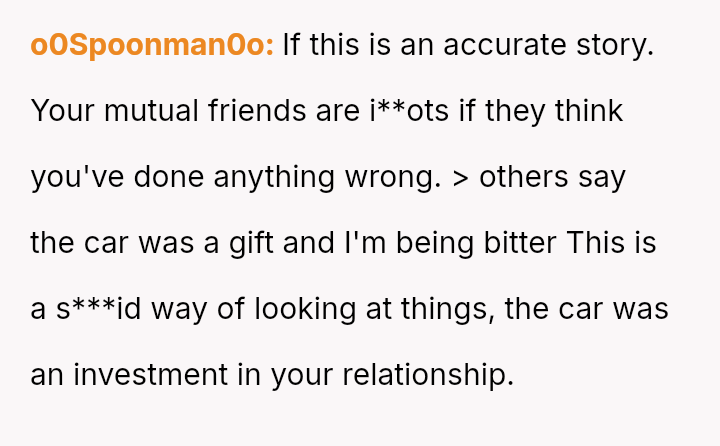
Task: Click the words "This is" ending line four
Action: pyautogui.click(x=611, y=243)
